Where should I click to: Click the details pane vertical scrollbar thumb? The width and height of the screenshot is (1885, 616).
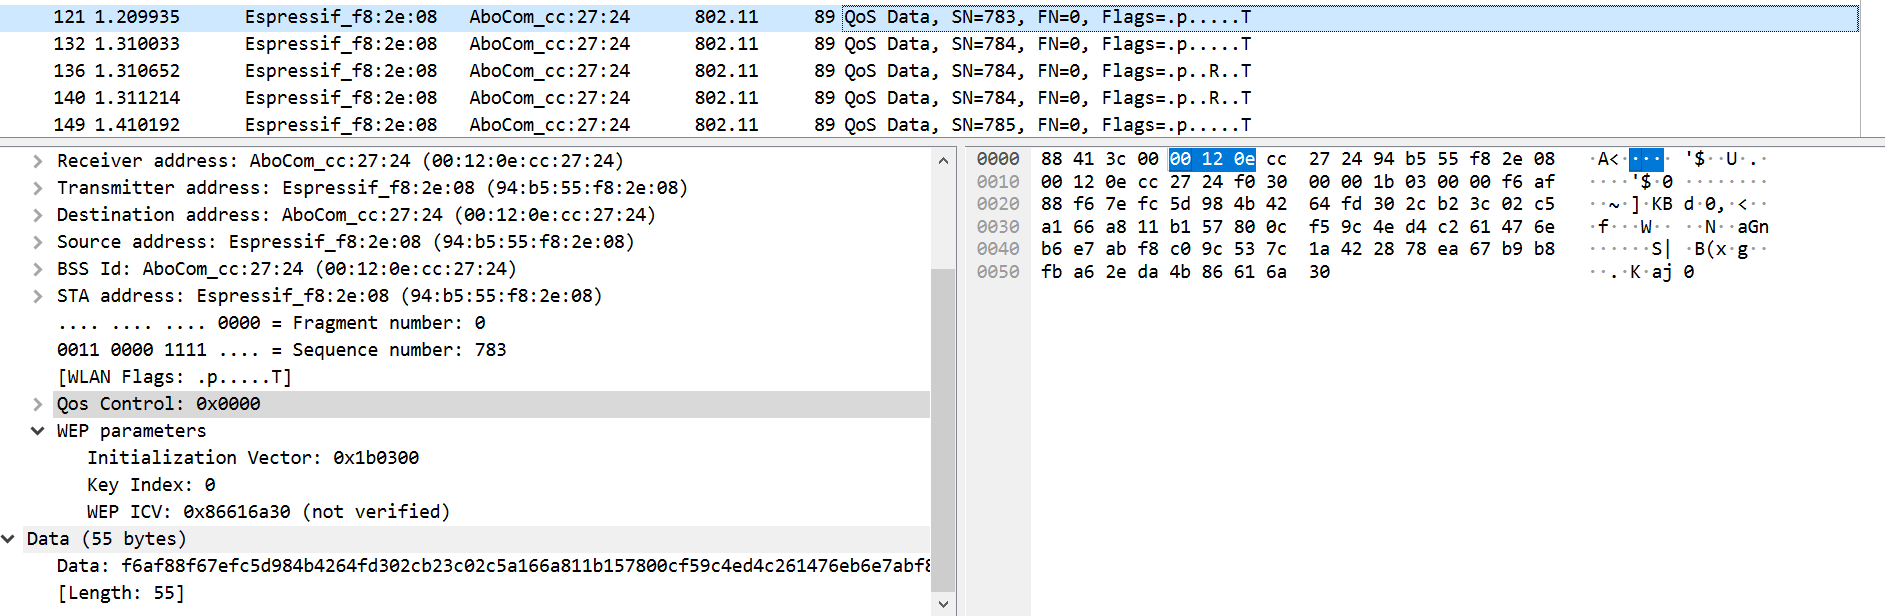943,430
